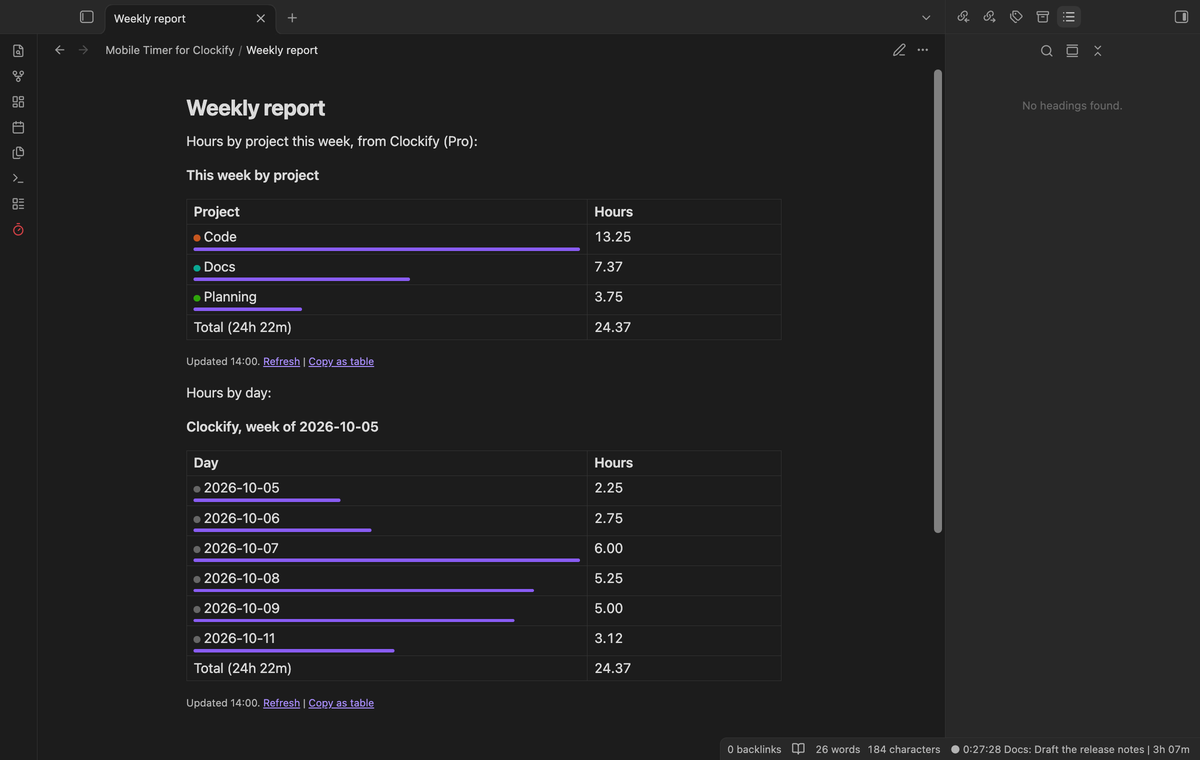The width and height of the screenshot is (1200, 760).
Task: Click the Clockify week of 2026-10-05 heading
Action: coord(282,427)
